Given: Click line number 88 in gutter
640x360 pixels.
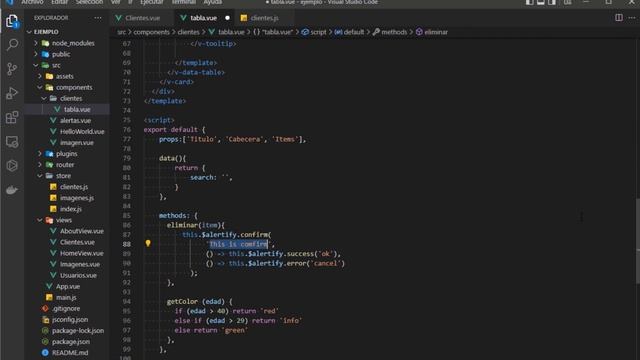Looking at the screenshot, I should point(127,244).
